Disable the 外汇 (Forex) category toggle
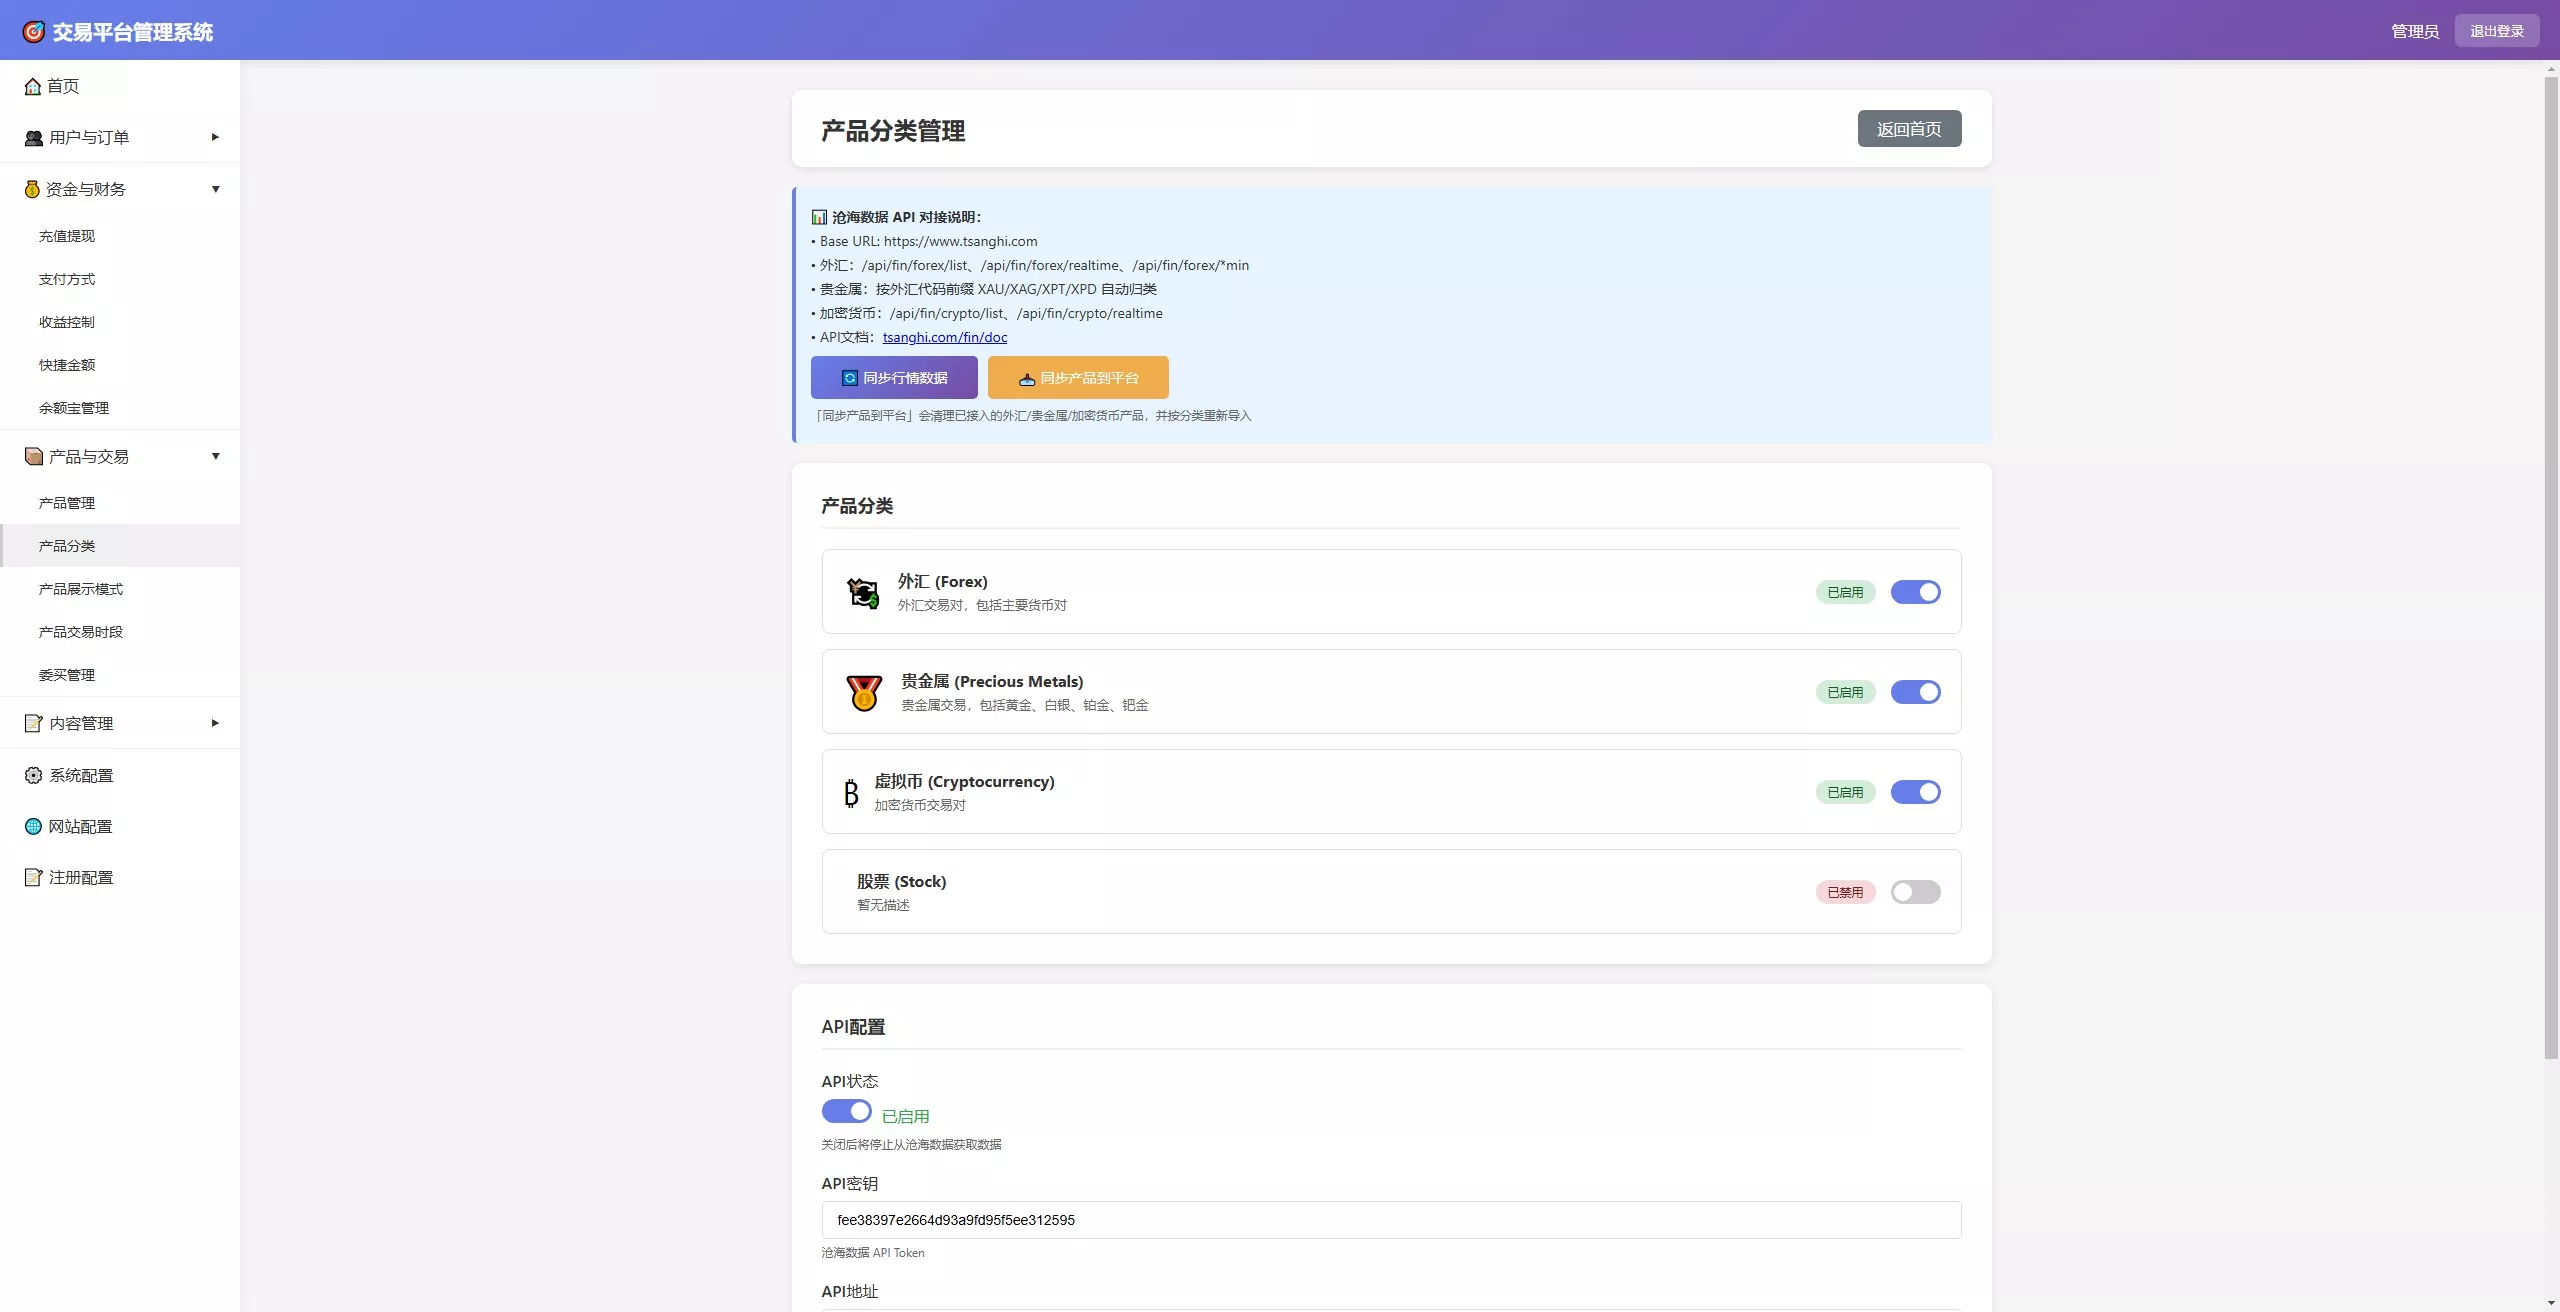This screenshot has height=1312, width=2560. pos(1915,592)
